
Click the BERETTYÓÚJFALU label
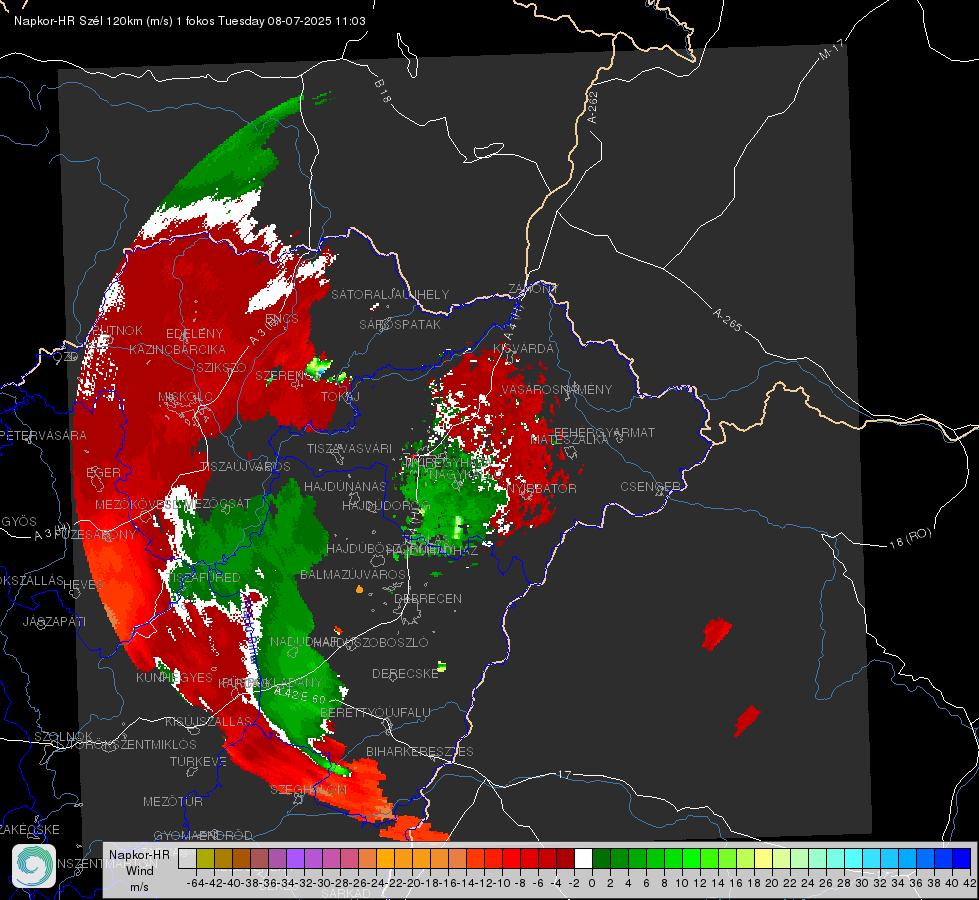click(x=375, y=713)
